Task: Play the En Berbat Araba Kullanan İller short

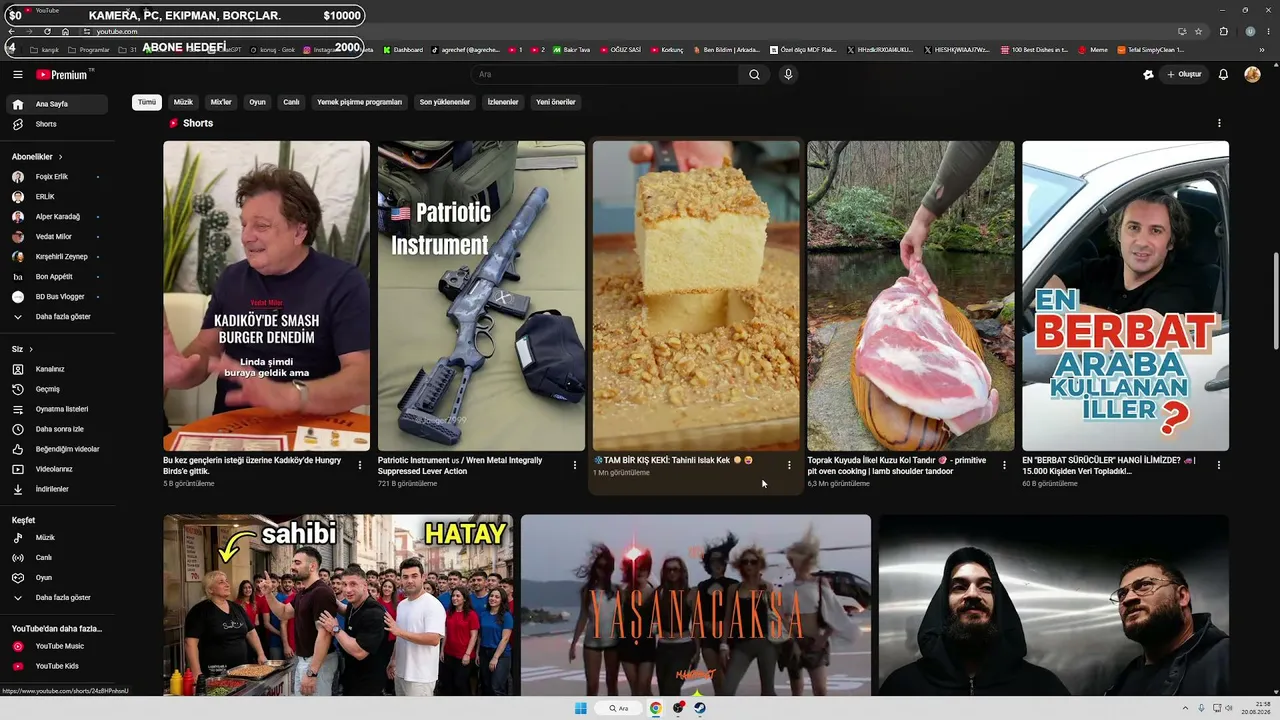Action: 1125,296
